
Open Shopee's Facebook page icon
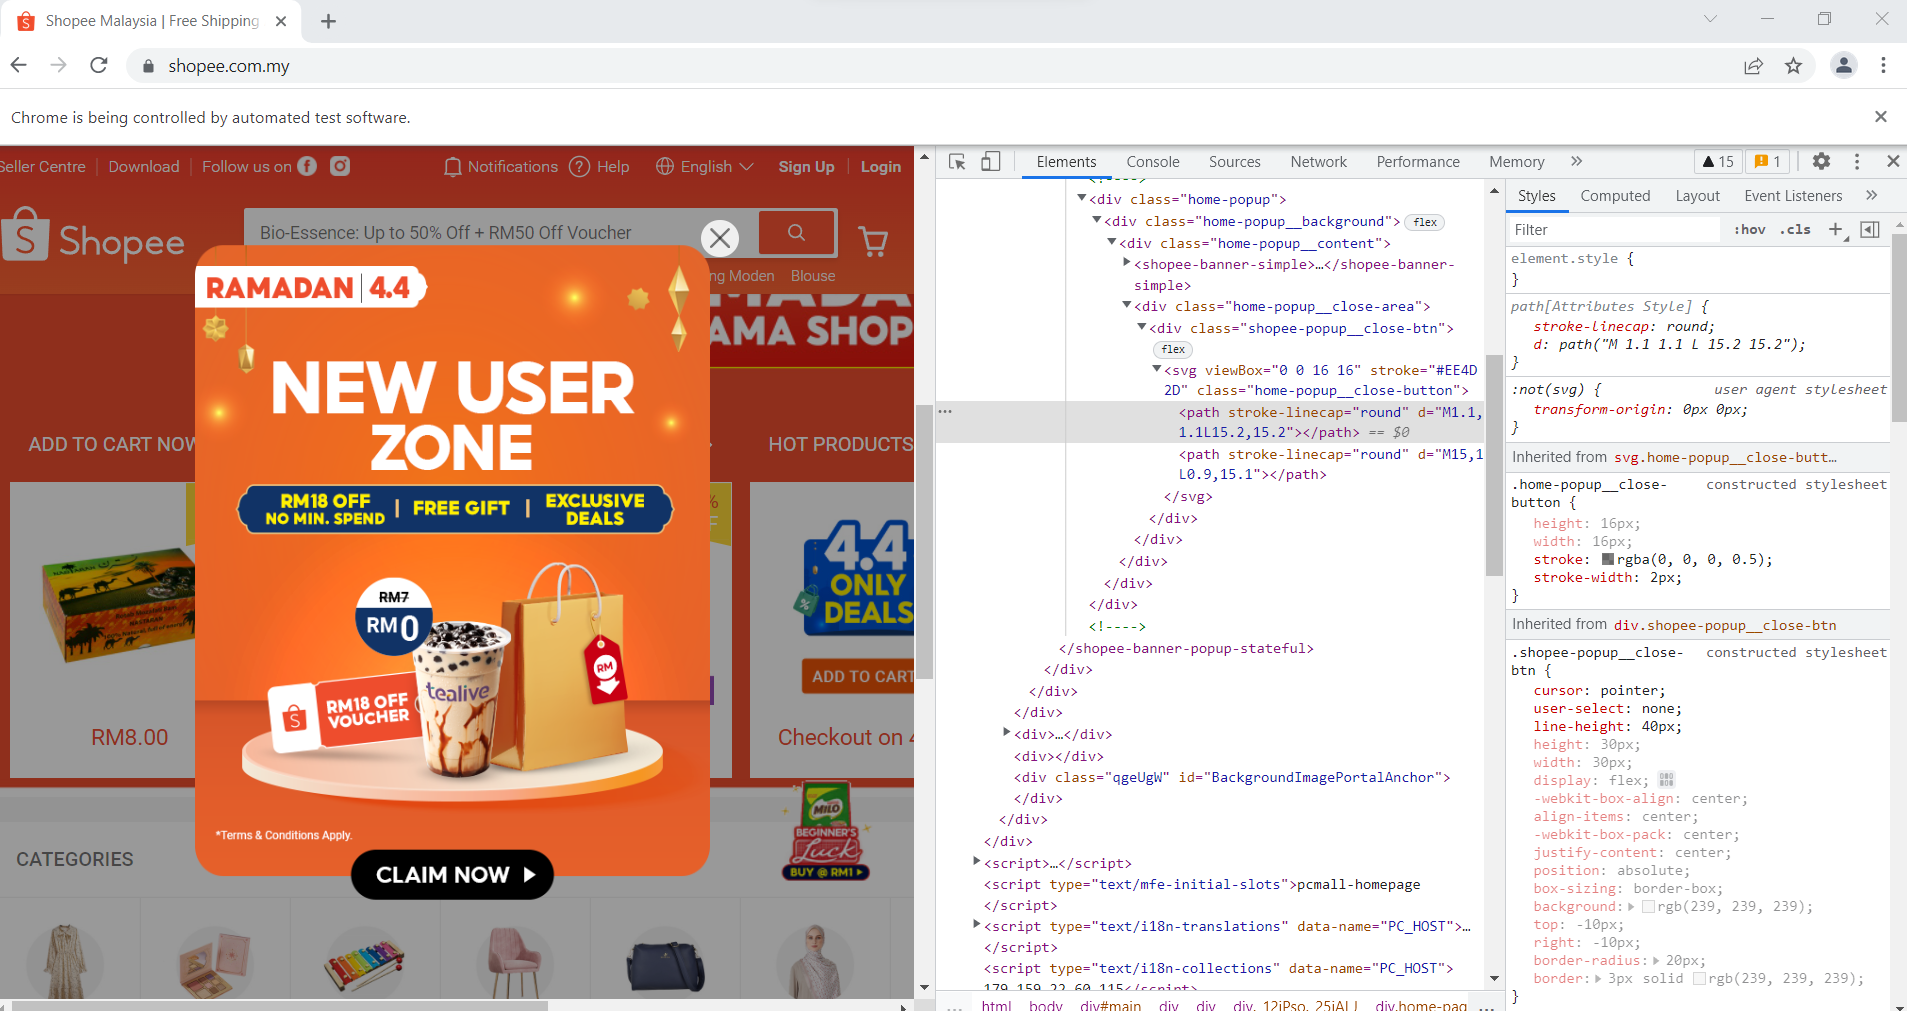tap(307, 166)
